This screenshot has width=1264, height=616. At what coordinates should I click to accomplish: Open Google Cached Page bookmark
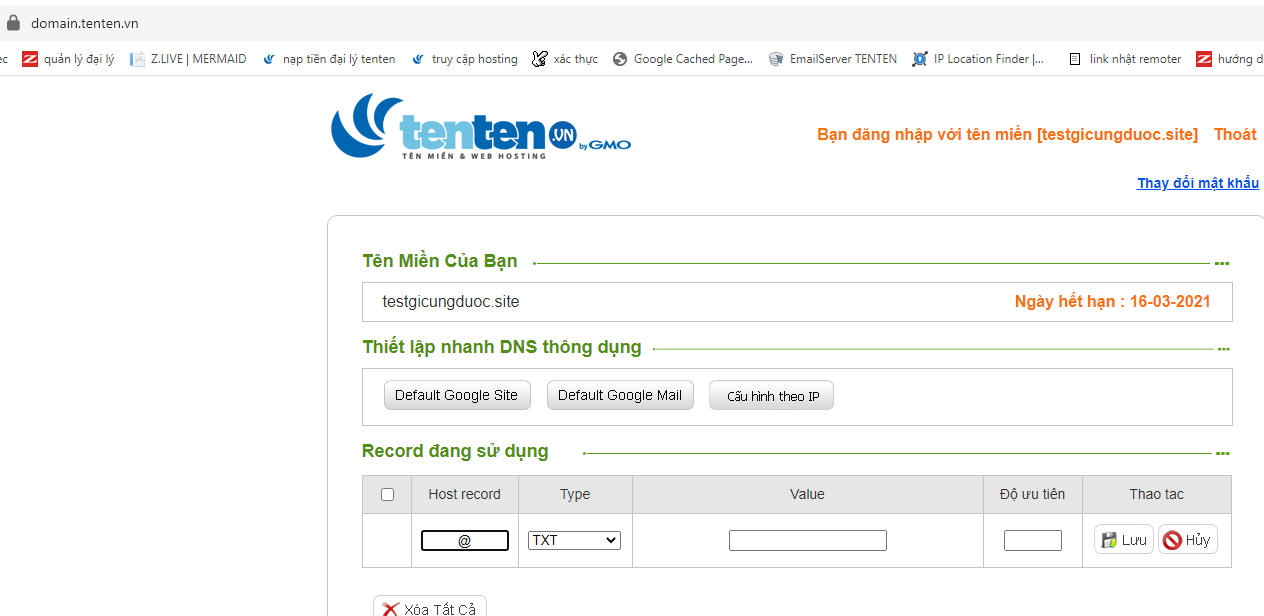click(x=683, y=59)
